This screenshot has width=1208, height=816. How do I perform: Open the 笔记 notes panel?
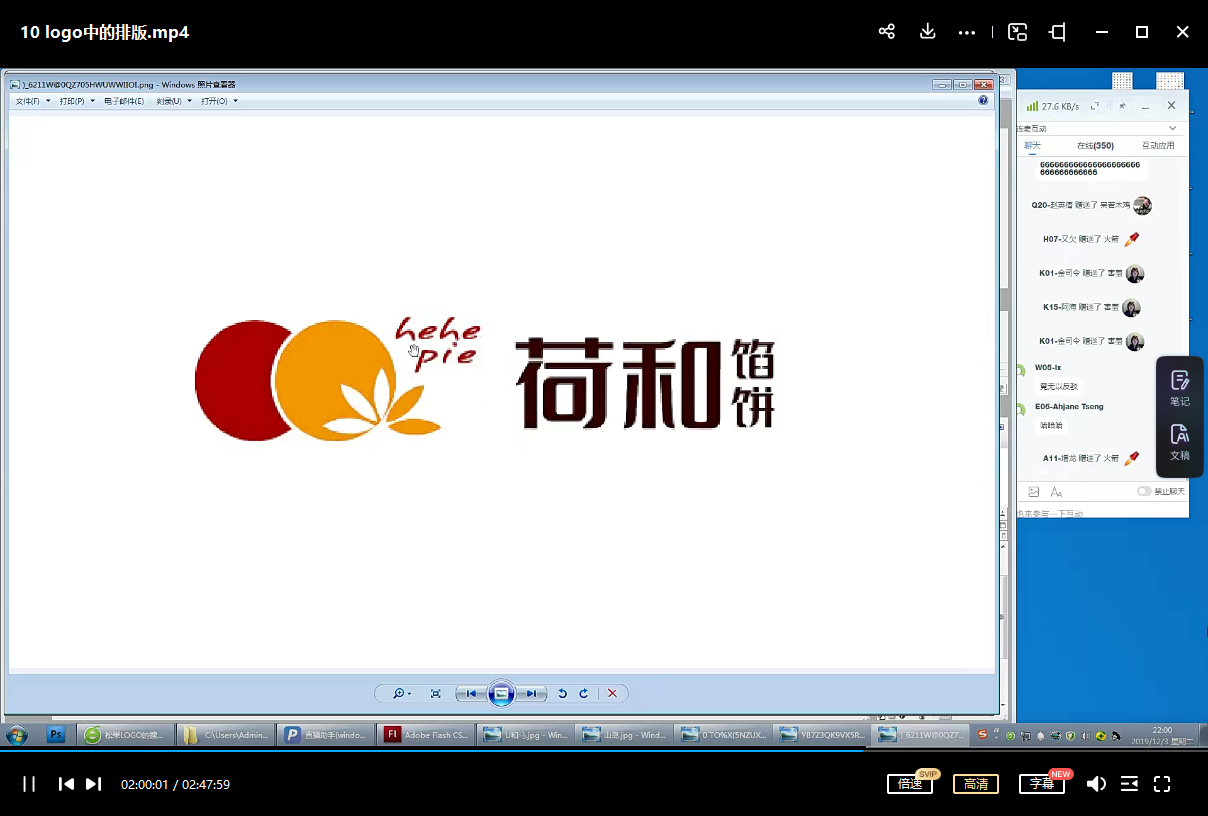pyautogui.click(x=1180, y=389)
